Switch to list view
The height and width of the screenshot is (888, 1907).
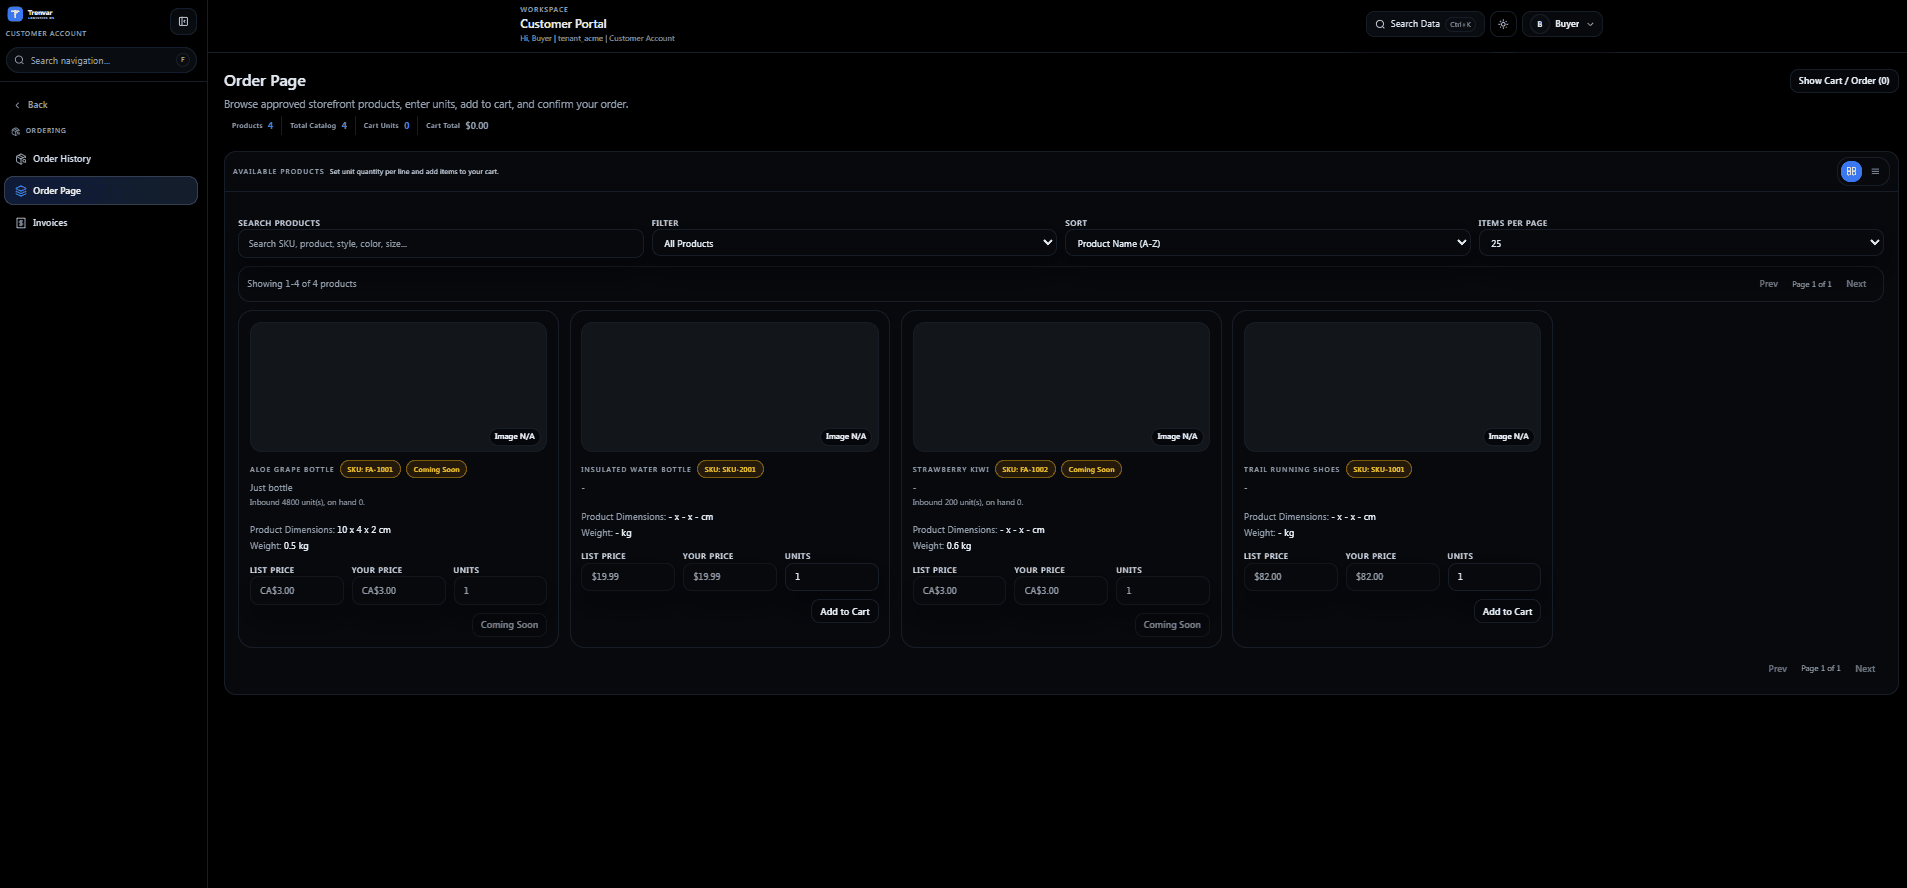(1875, 171)
